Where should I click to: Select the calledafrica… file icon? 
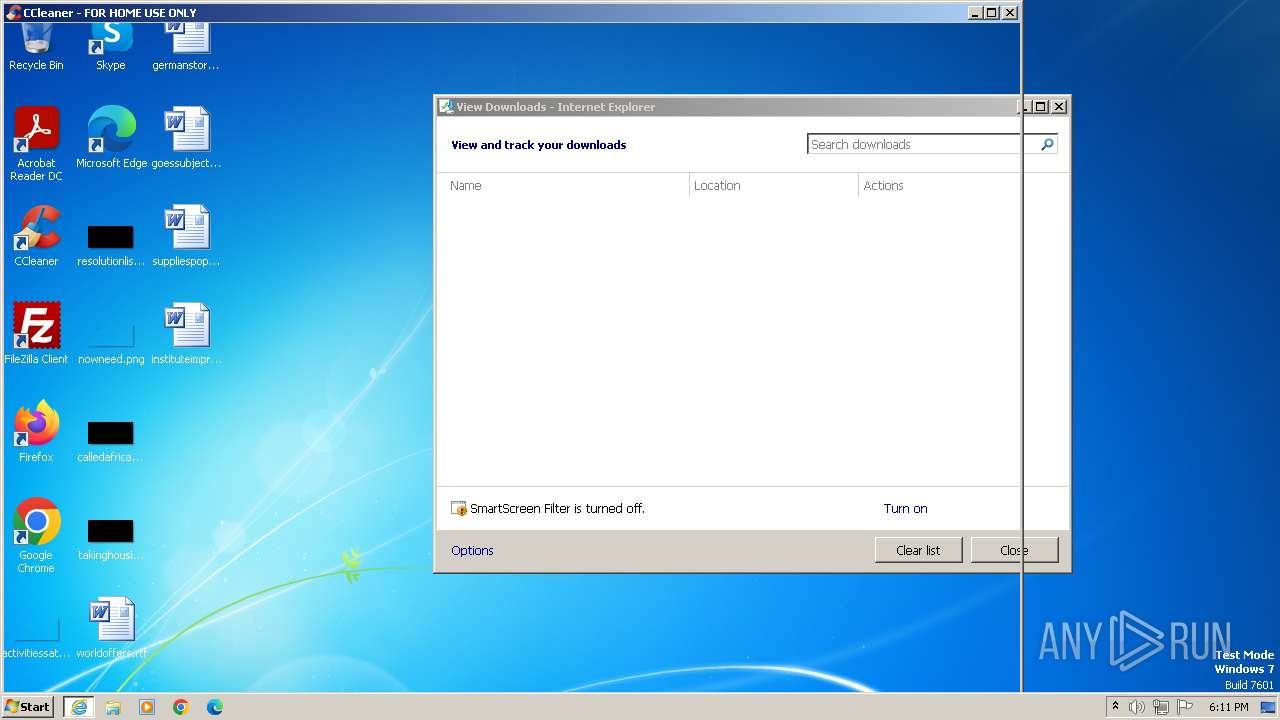[111, 439]
